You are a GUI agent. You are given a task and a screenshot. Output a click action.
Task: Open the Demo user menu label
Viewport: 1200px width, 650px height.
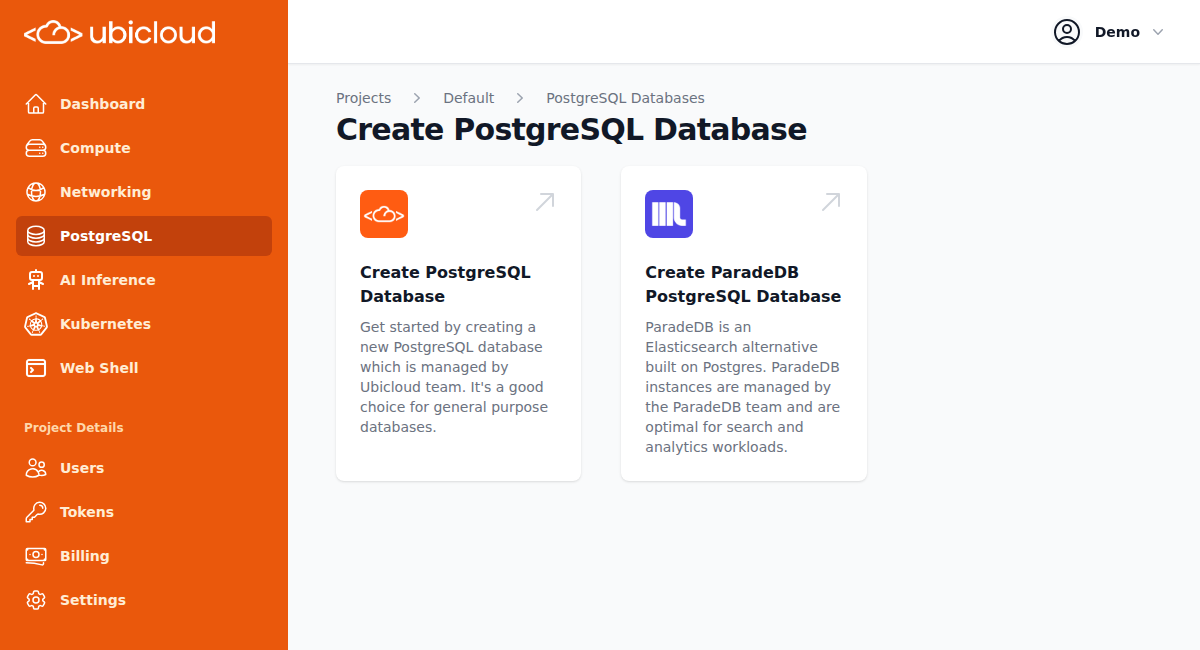click(x=1117, y=32)
